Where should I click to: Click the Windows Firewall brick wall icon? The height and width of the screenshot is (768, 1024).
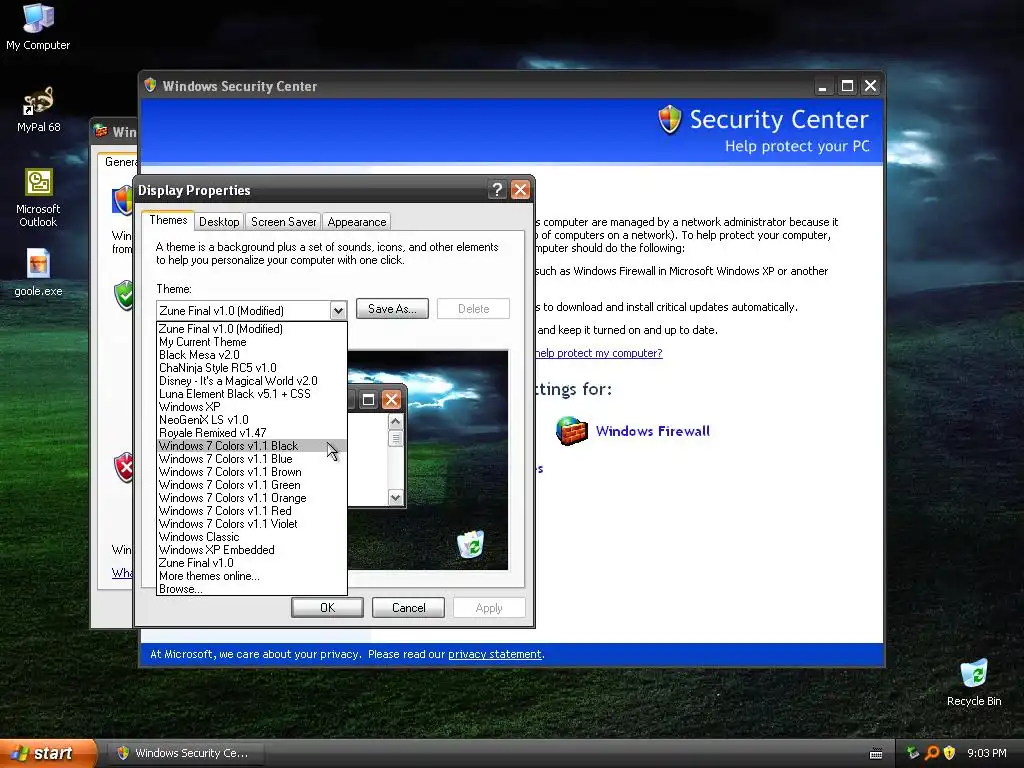tap(571, 431)
